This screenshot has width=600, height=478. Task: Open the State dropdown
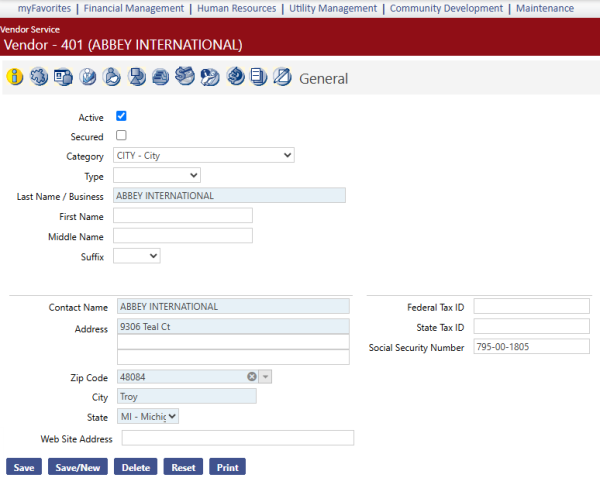pyautogui.click(x=148, y=416)
